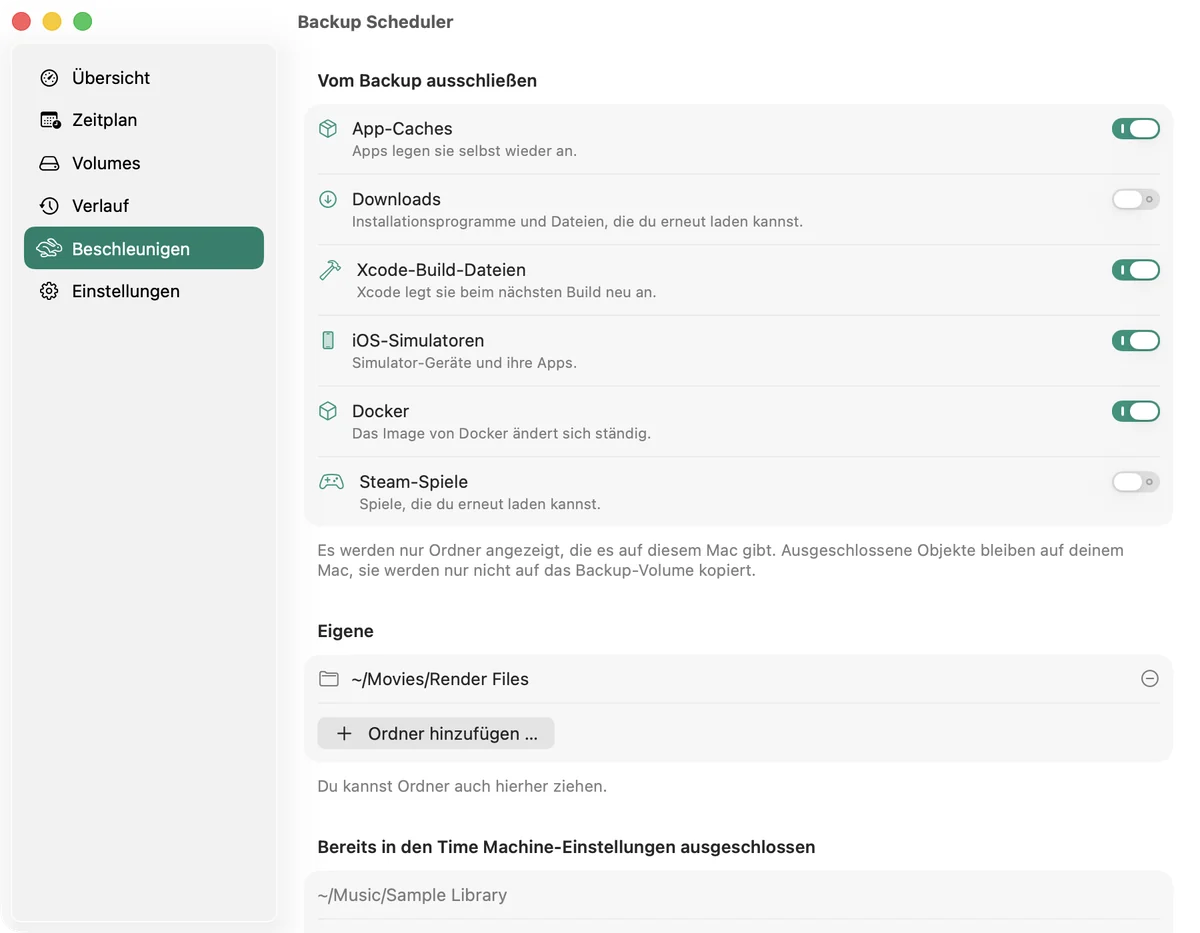Select the Beschleunigen sidebar item
1200x933 pixels.
coord(144,248)
